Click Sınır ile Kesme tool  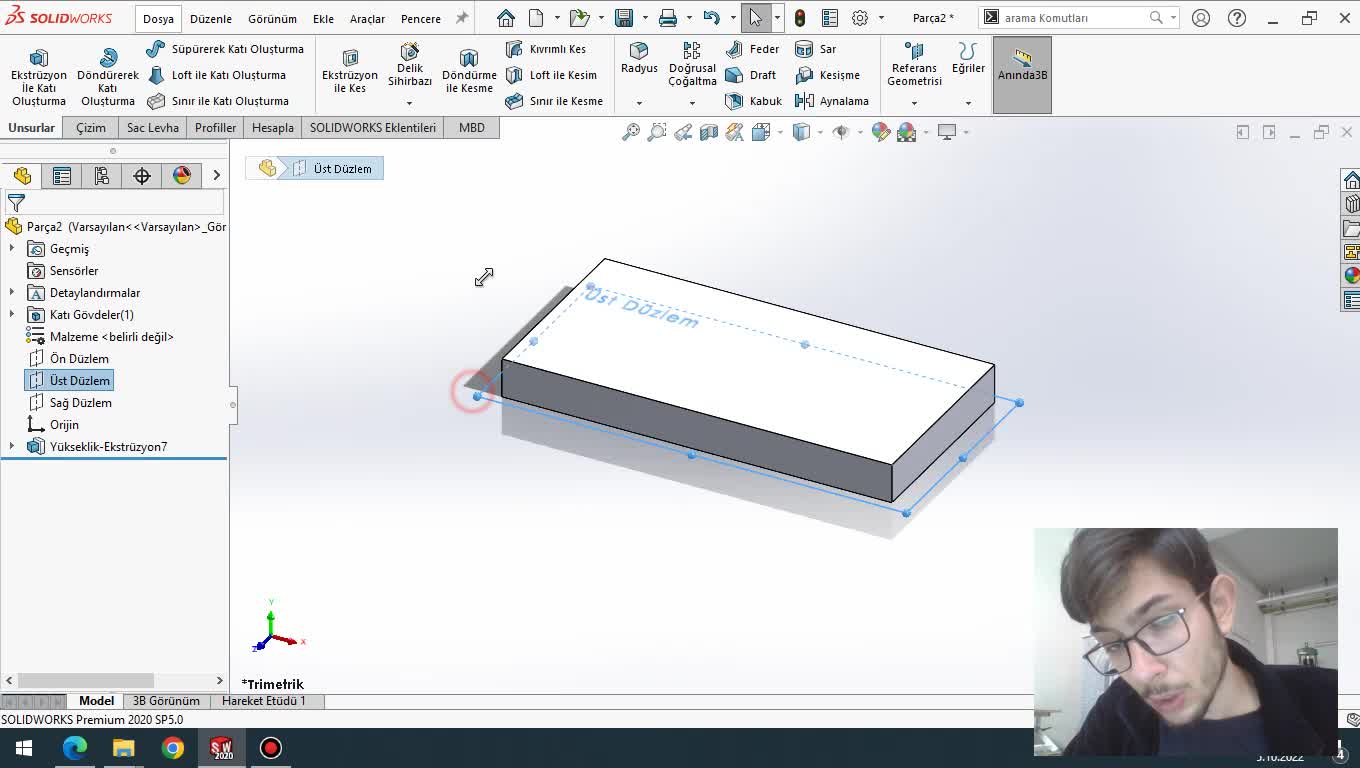(554, 101)
